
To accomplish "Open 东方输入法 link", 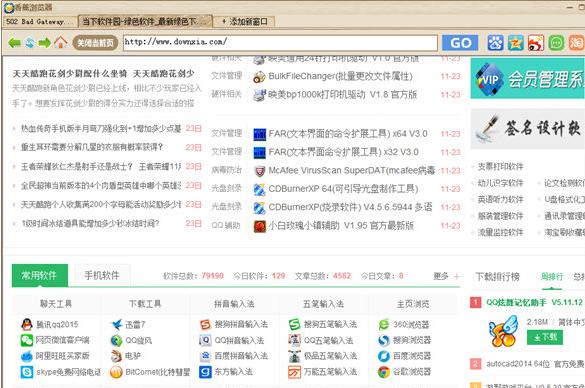I will [233, 372].
